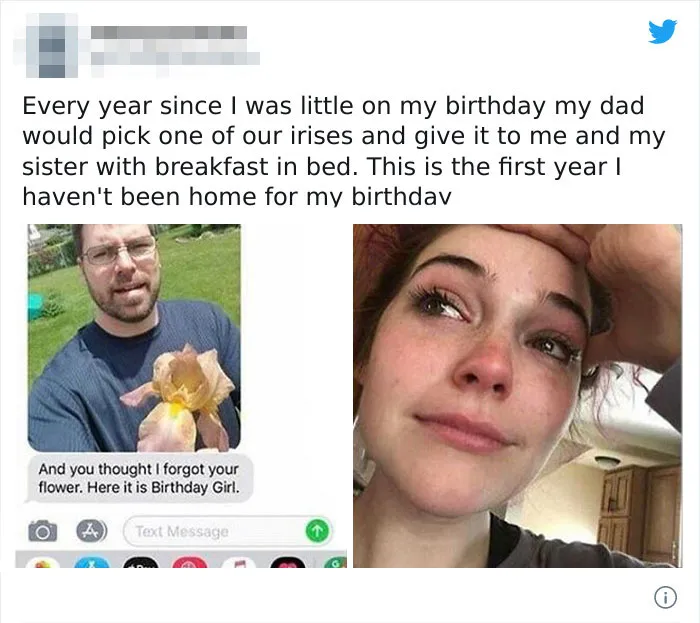Click the blue Twitter bird logo
Image resolution: width=700 pixels, height=623 pixels.
pyautogui.click(x=662, y=31)
